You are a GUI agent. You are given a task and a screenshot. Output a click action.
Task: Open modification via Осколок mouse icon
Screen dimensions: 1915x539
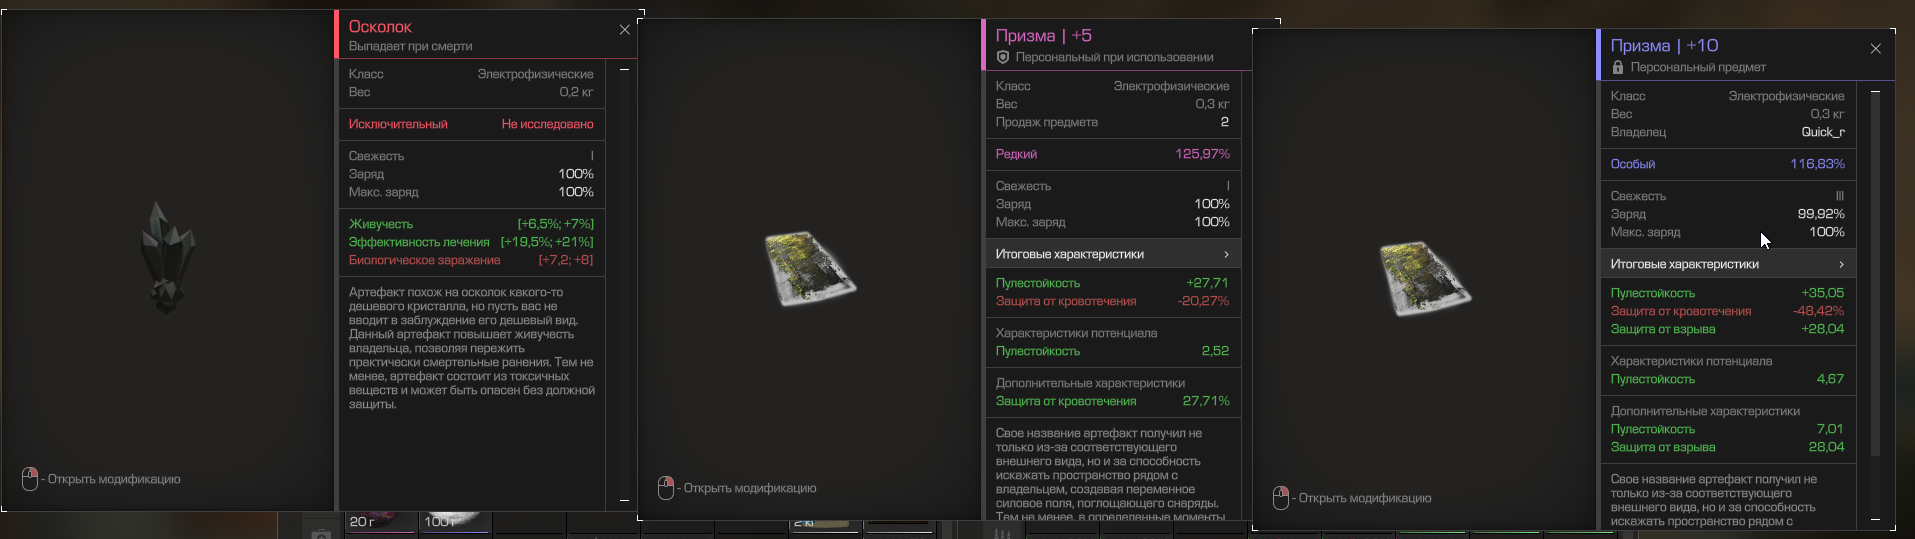(x=30, y=479)
